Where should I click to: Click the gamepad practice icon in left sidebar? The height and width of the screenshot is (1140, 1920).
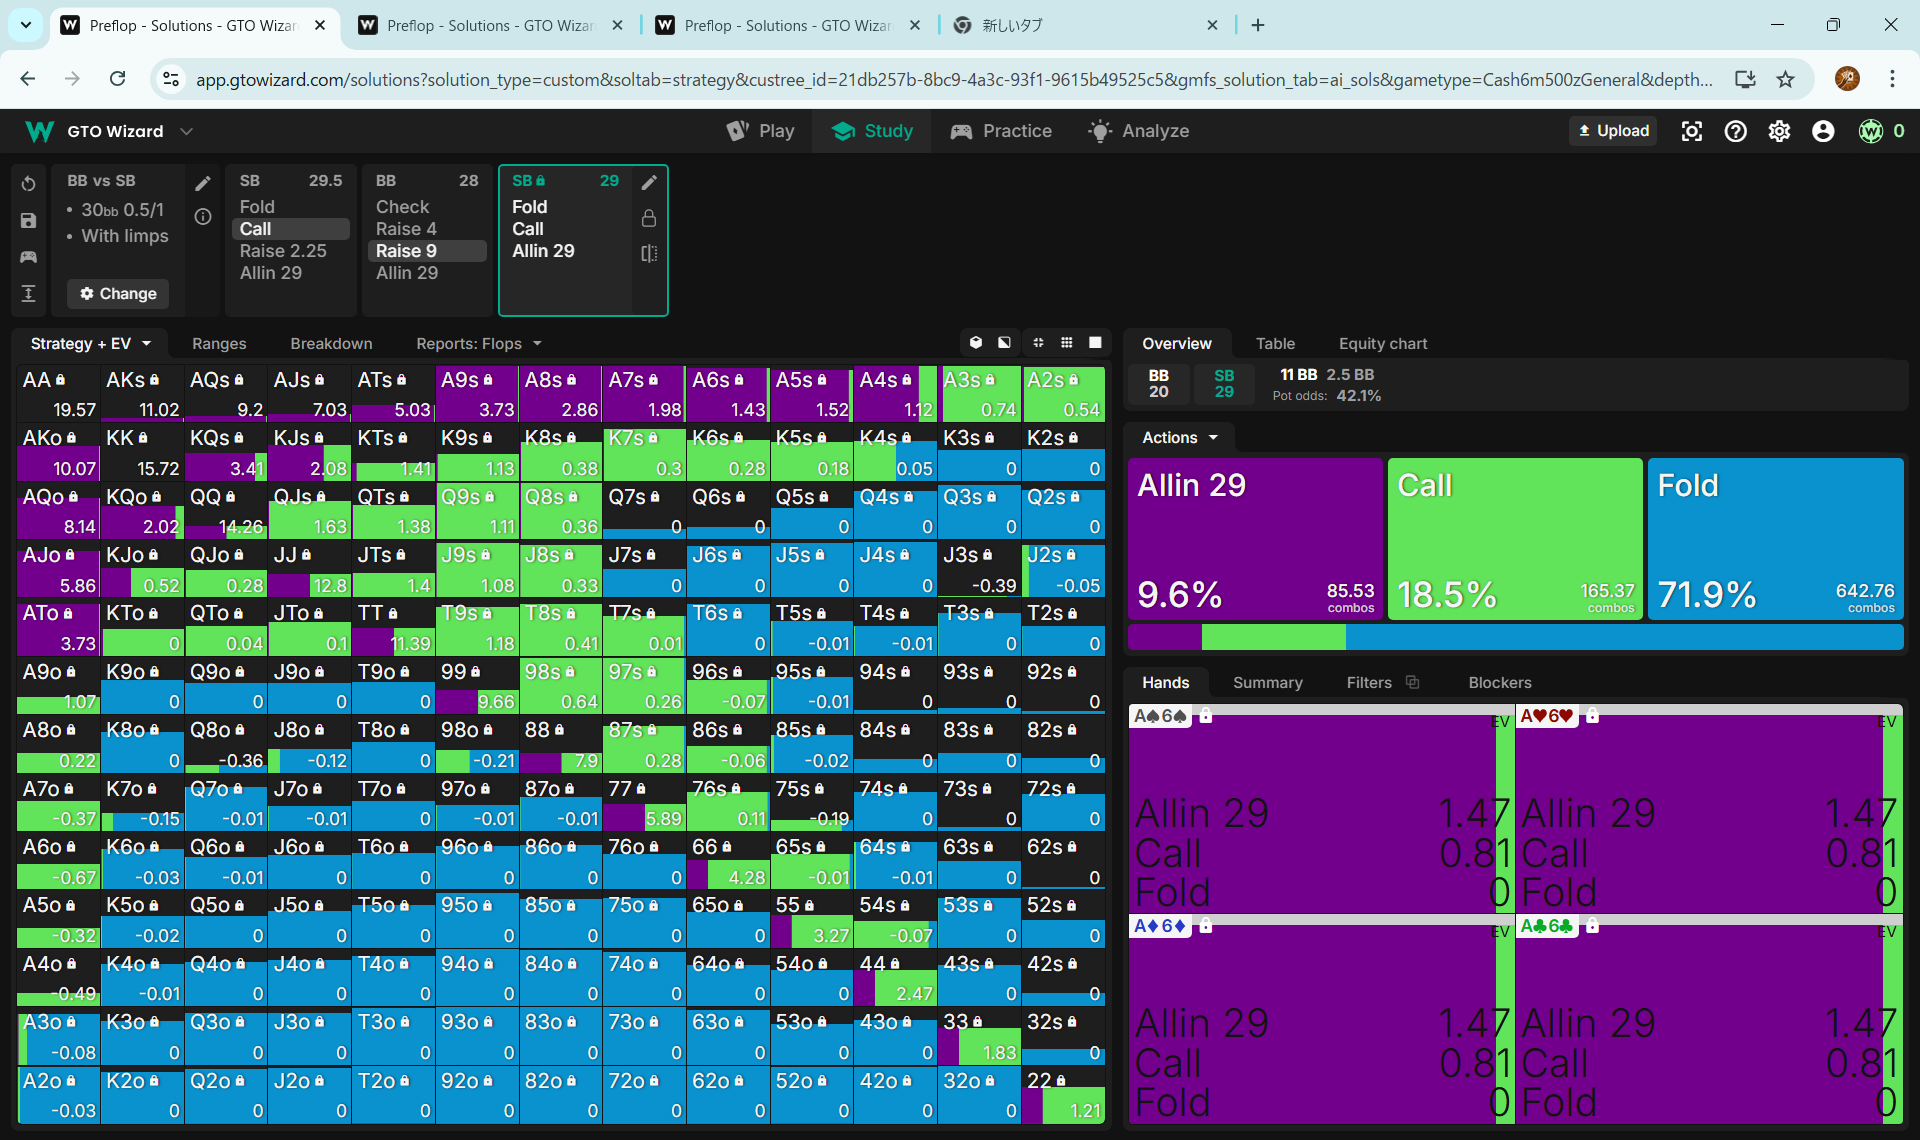28,257
